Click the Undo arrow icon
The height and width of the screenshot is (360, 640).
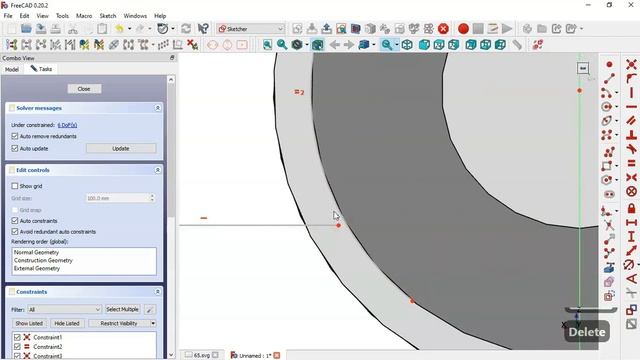coord(119,29)
